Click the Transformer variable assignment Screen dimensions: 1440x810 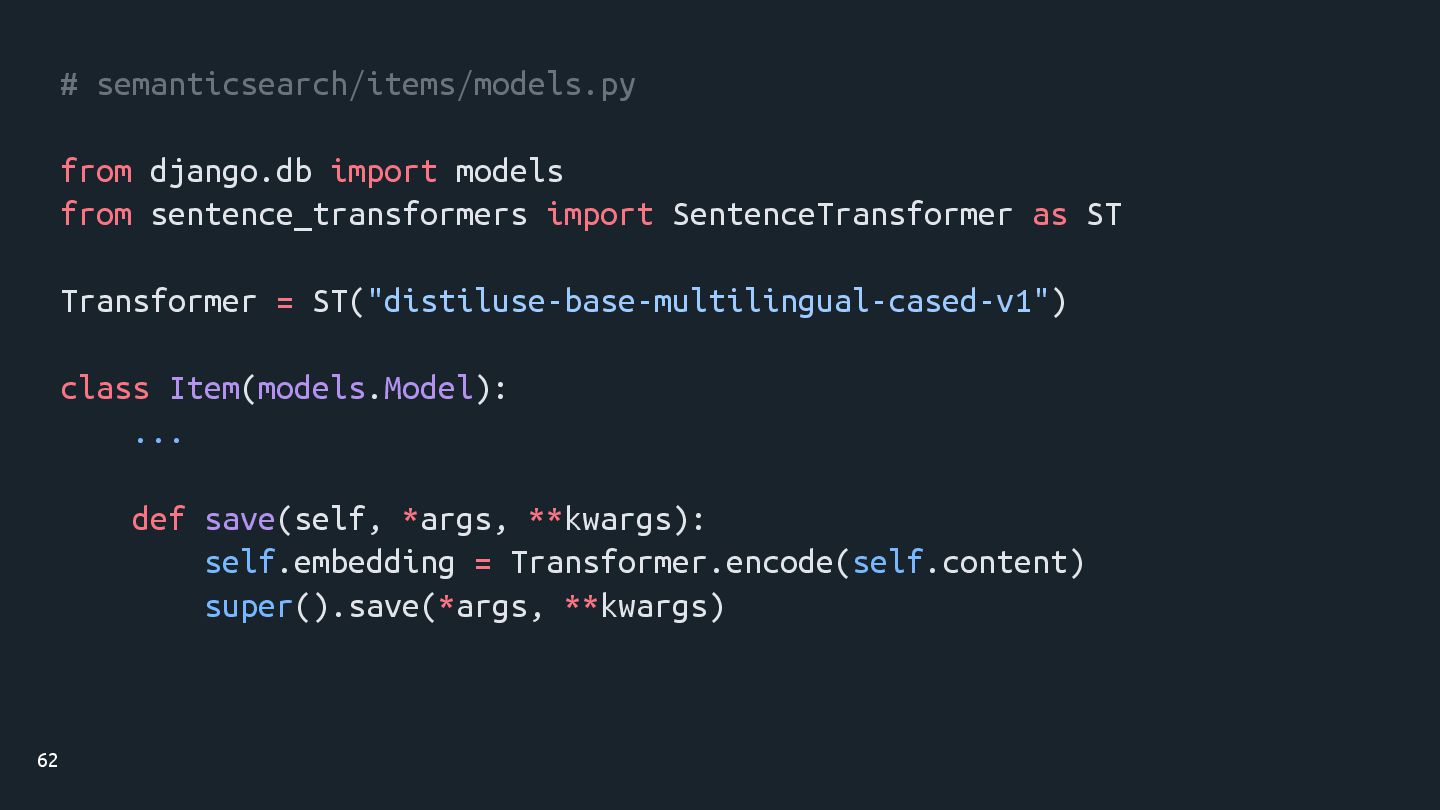click(159, 302)
